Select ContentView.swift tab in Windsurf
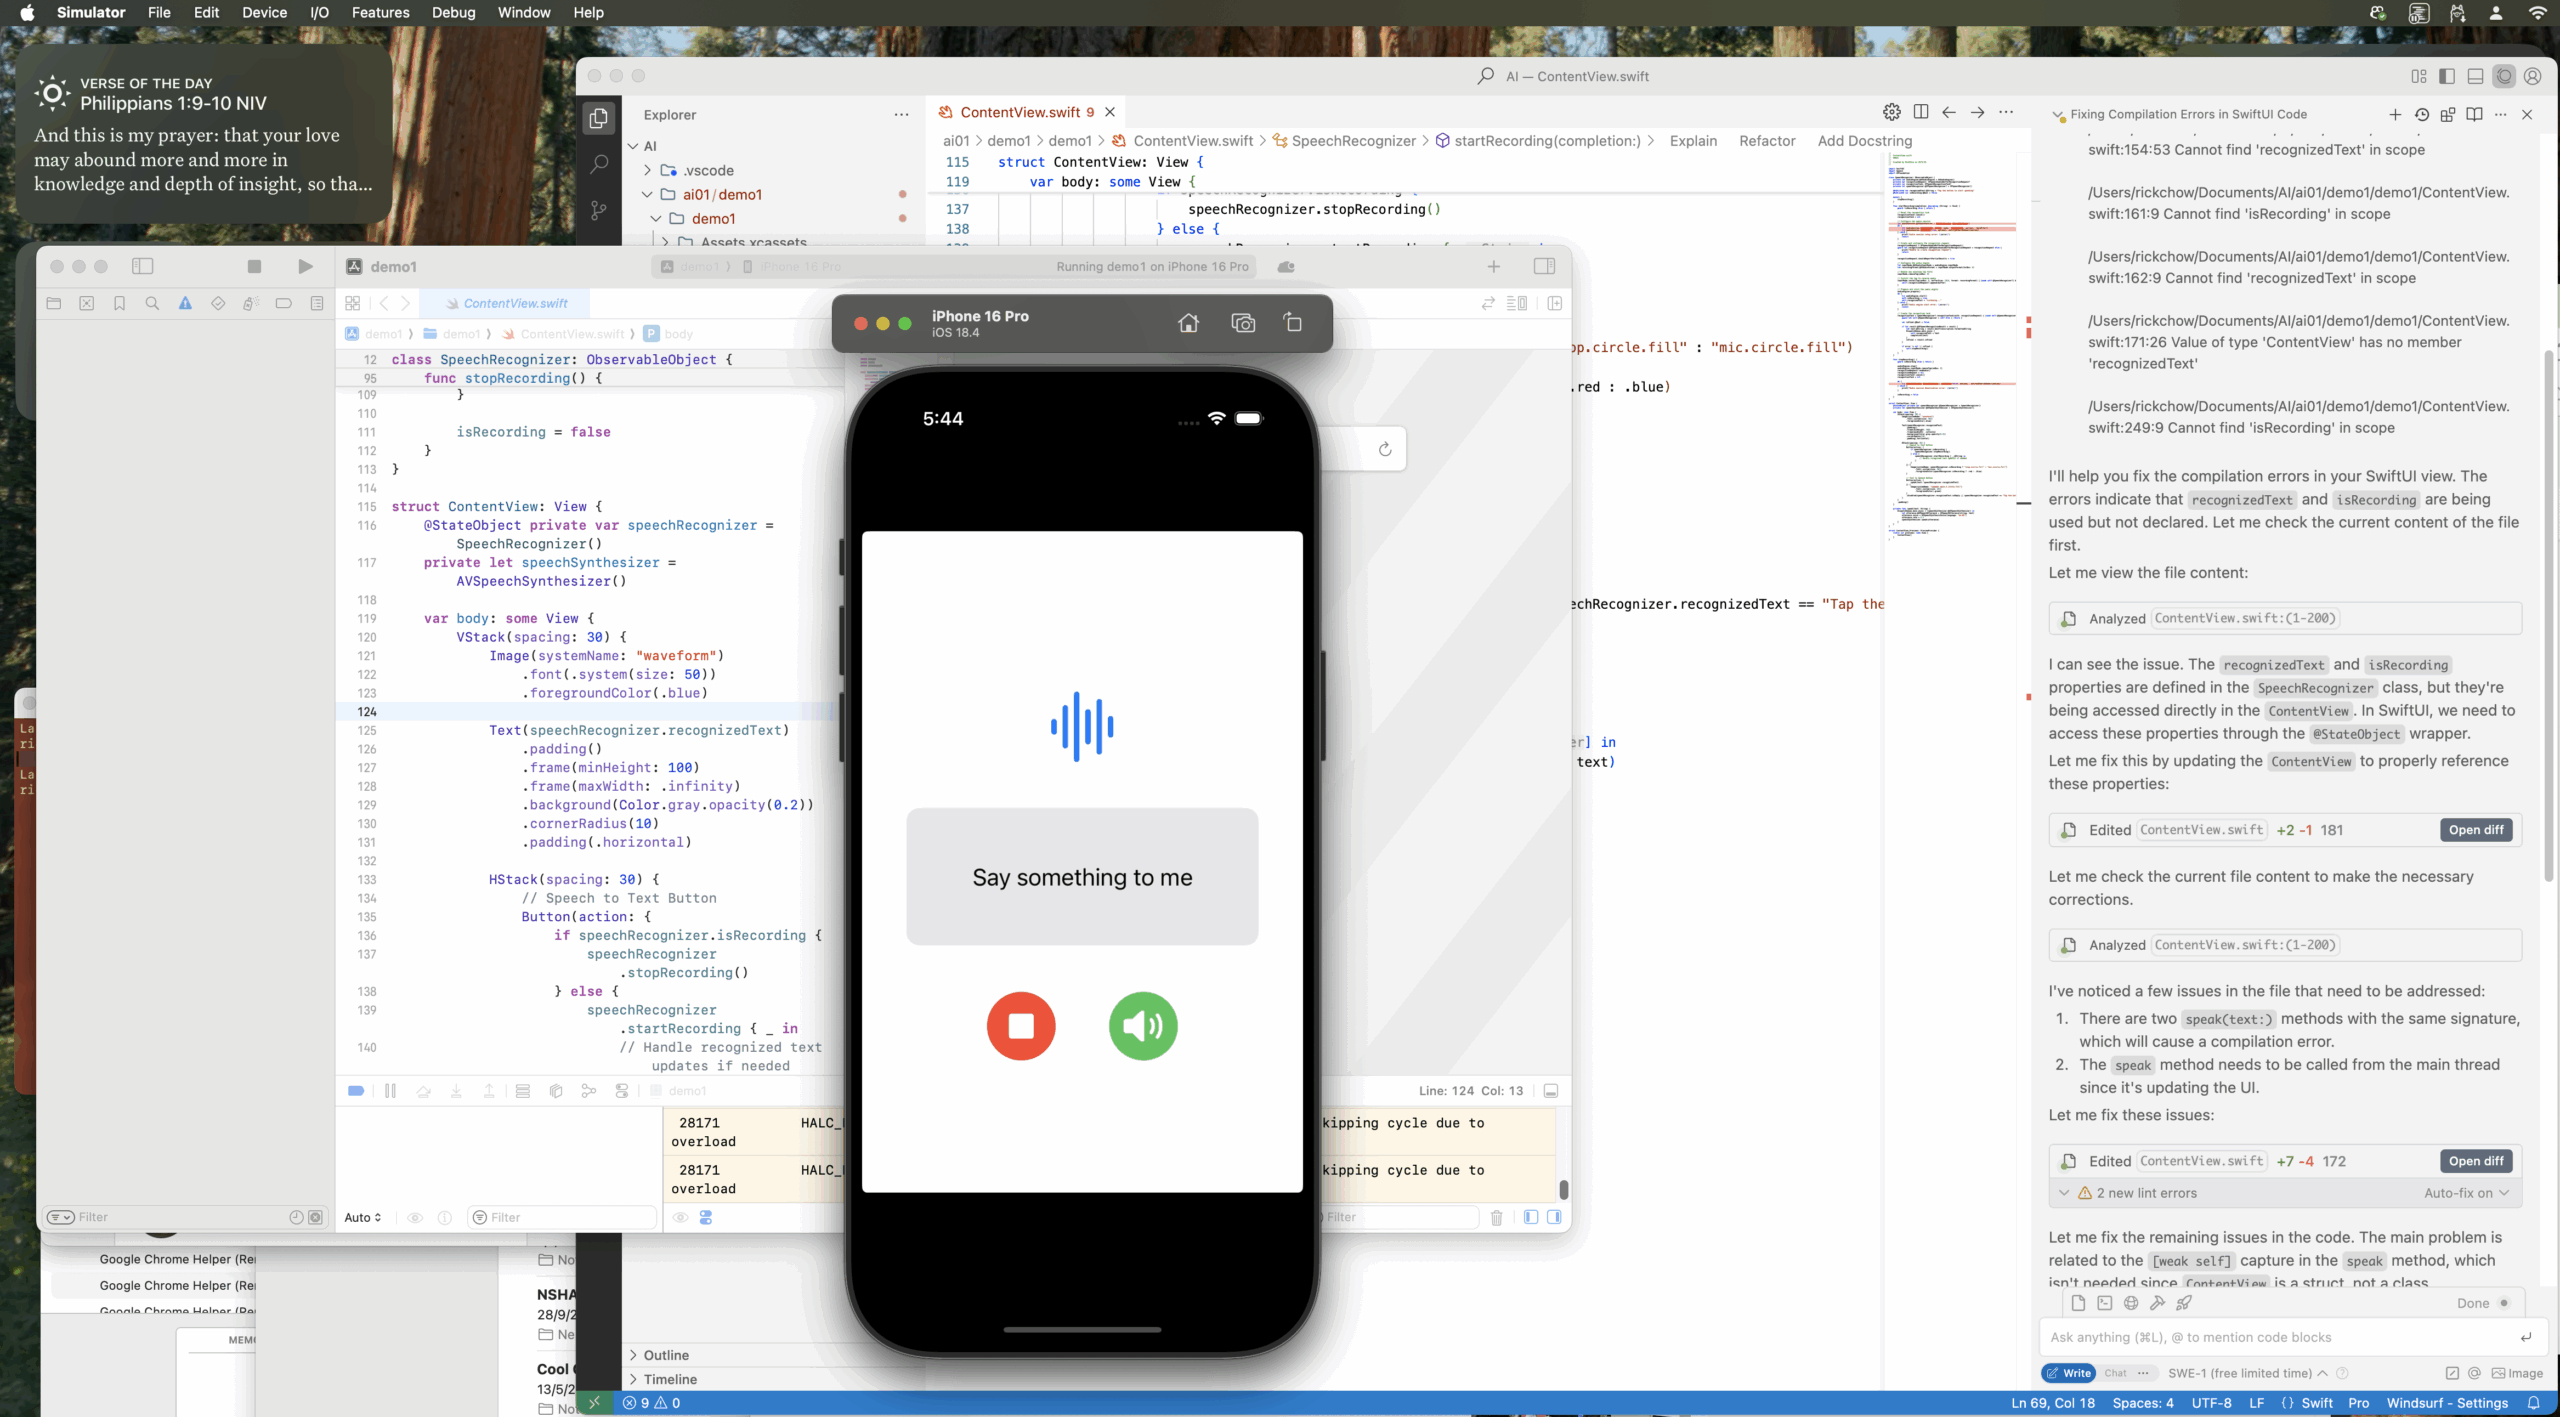 tap(1027, 112)
